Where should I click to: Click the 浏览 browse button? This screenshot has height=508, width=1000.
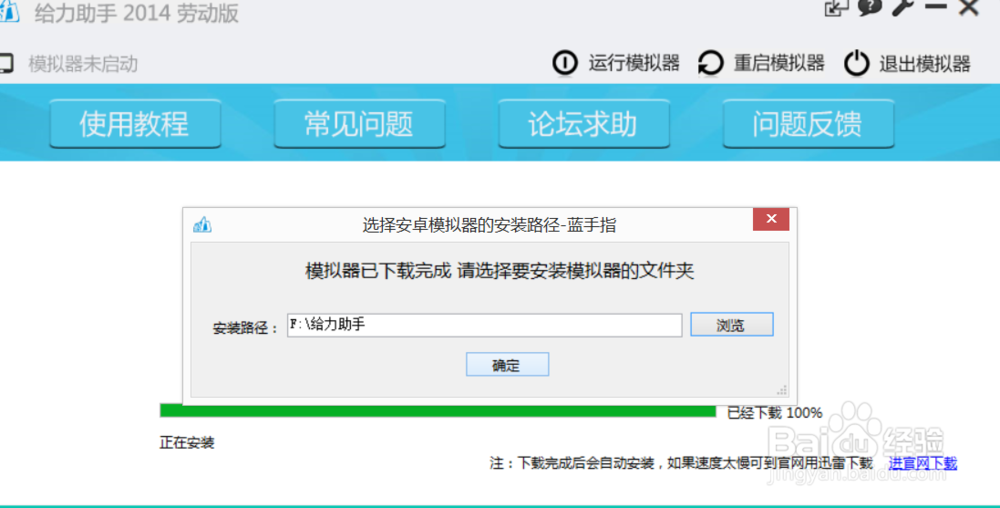tap(732, 324)
